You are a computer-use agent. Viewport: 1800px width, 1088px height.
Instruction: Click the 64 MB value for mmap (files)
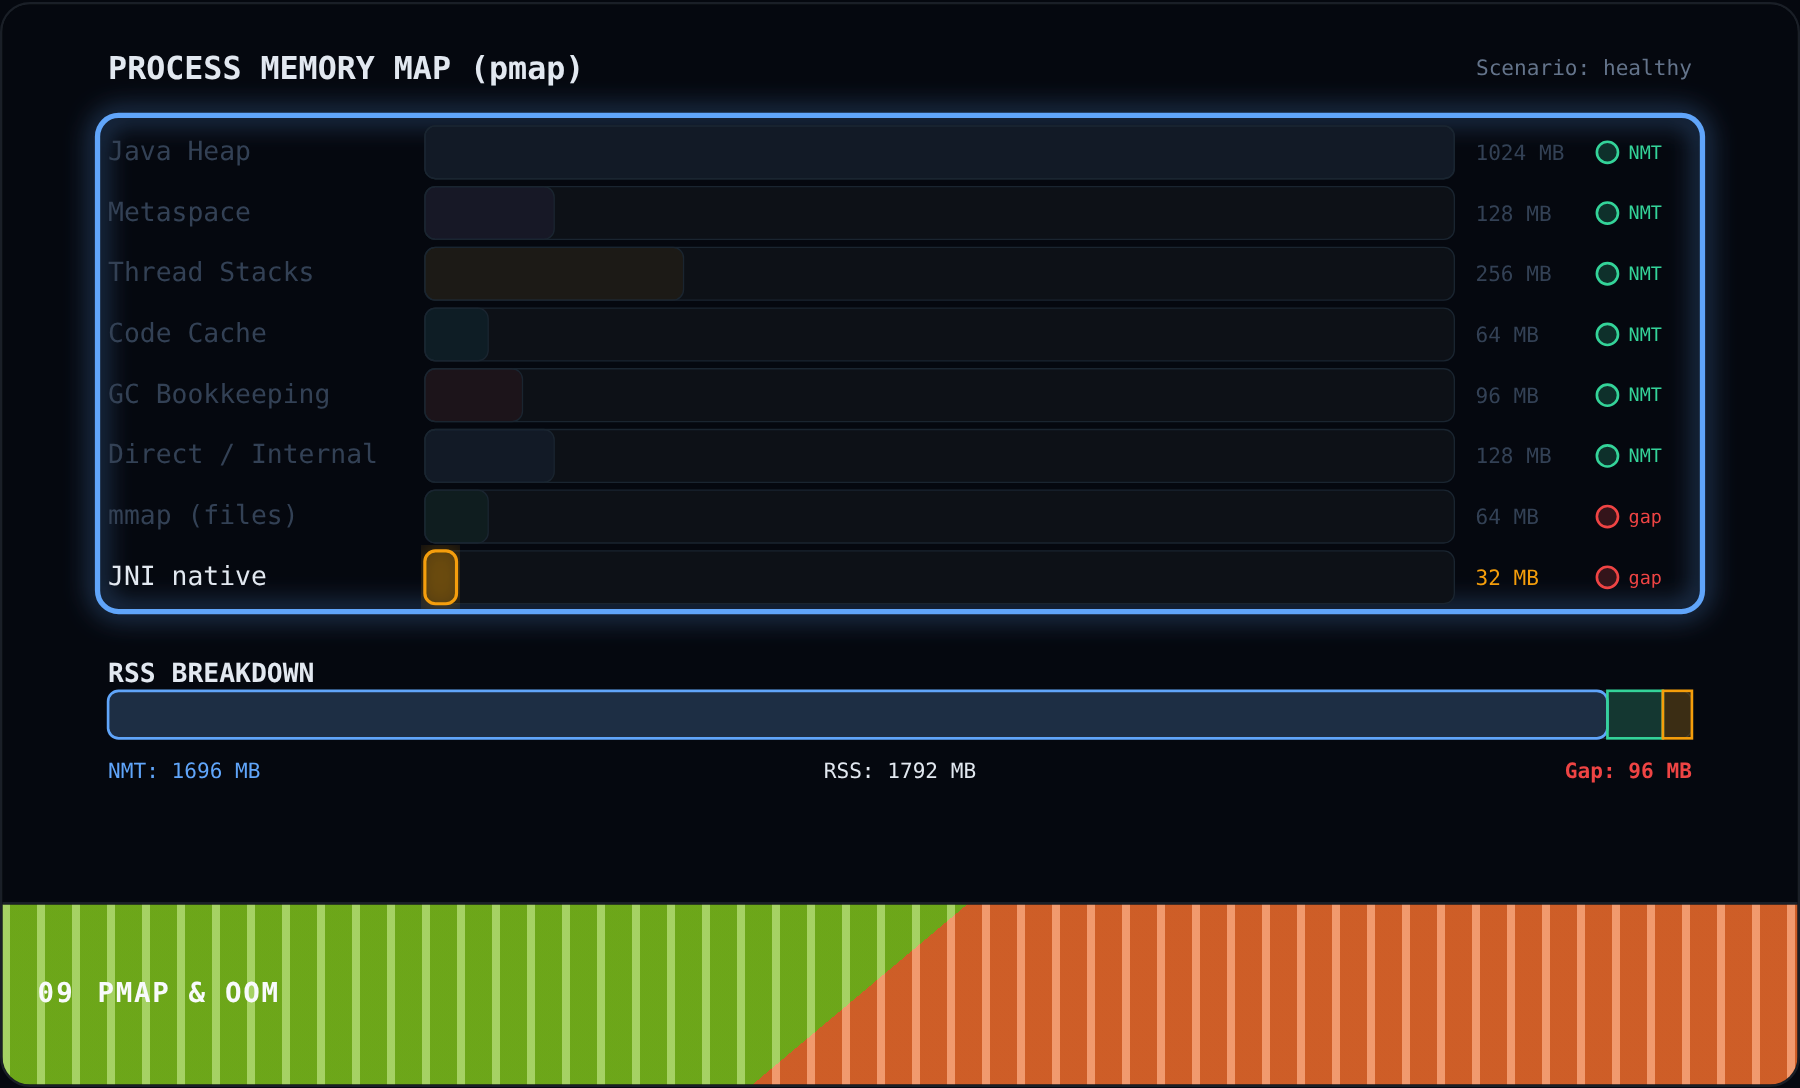(x=1507, y=517)
